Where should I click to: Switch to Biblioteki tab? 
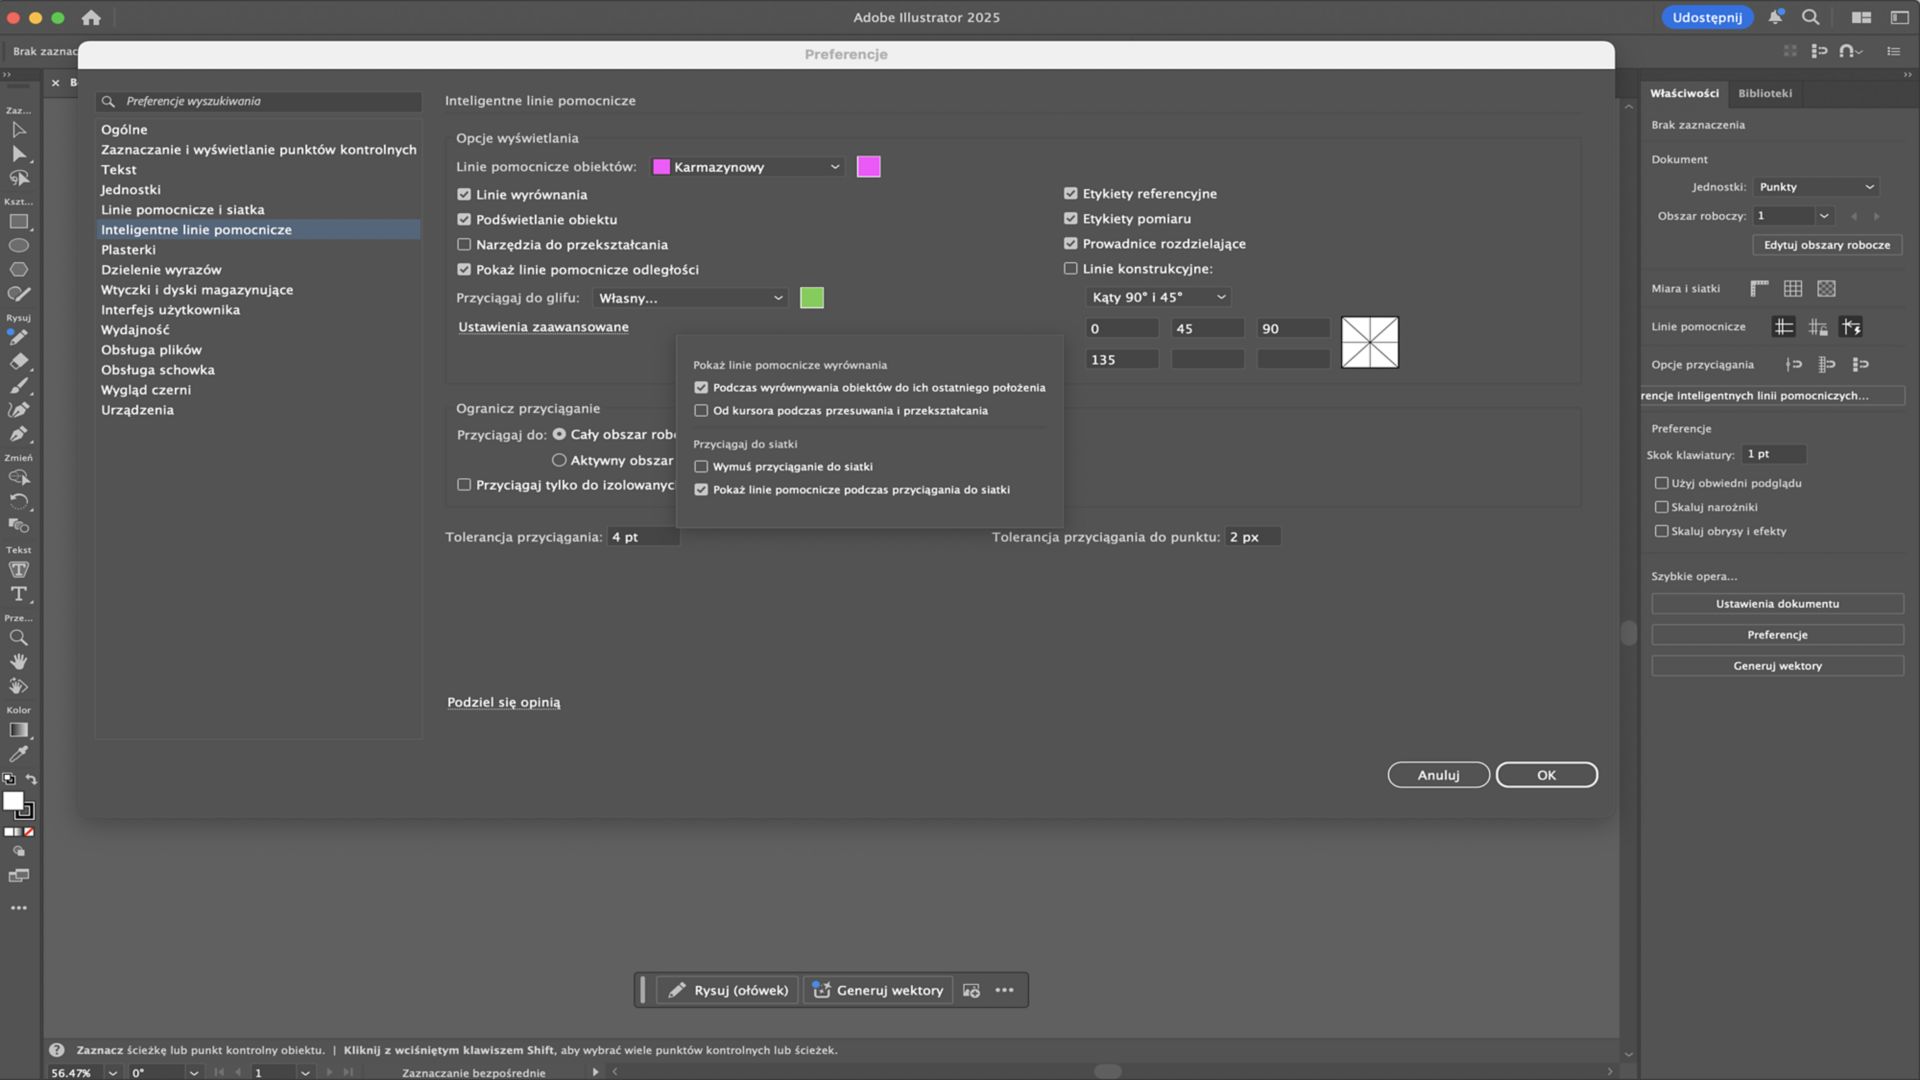[x=1764, y=93]
